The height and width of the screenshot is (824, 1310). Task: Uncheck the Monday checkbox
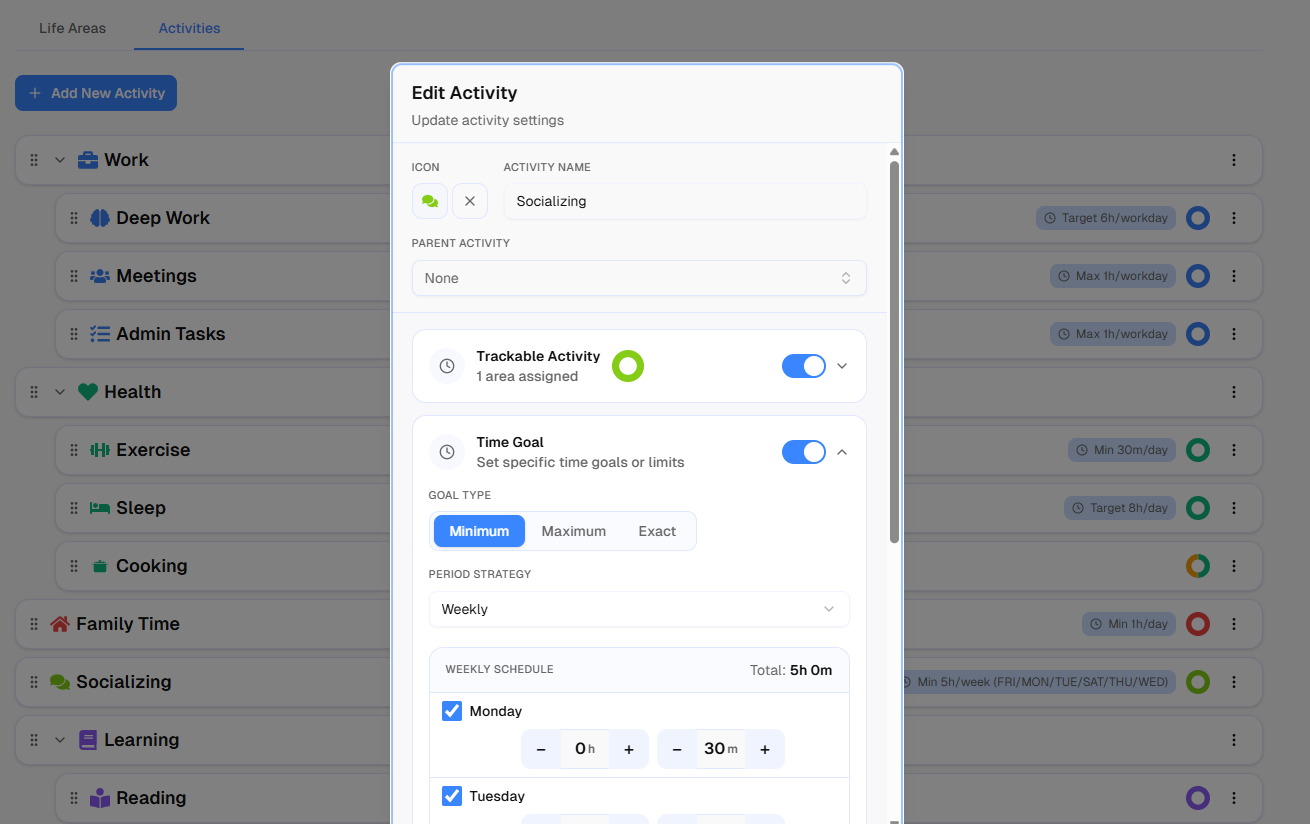point(452,711)
